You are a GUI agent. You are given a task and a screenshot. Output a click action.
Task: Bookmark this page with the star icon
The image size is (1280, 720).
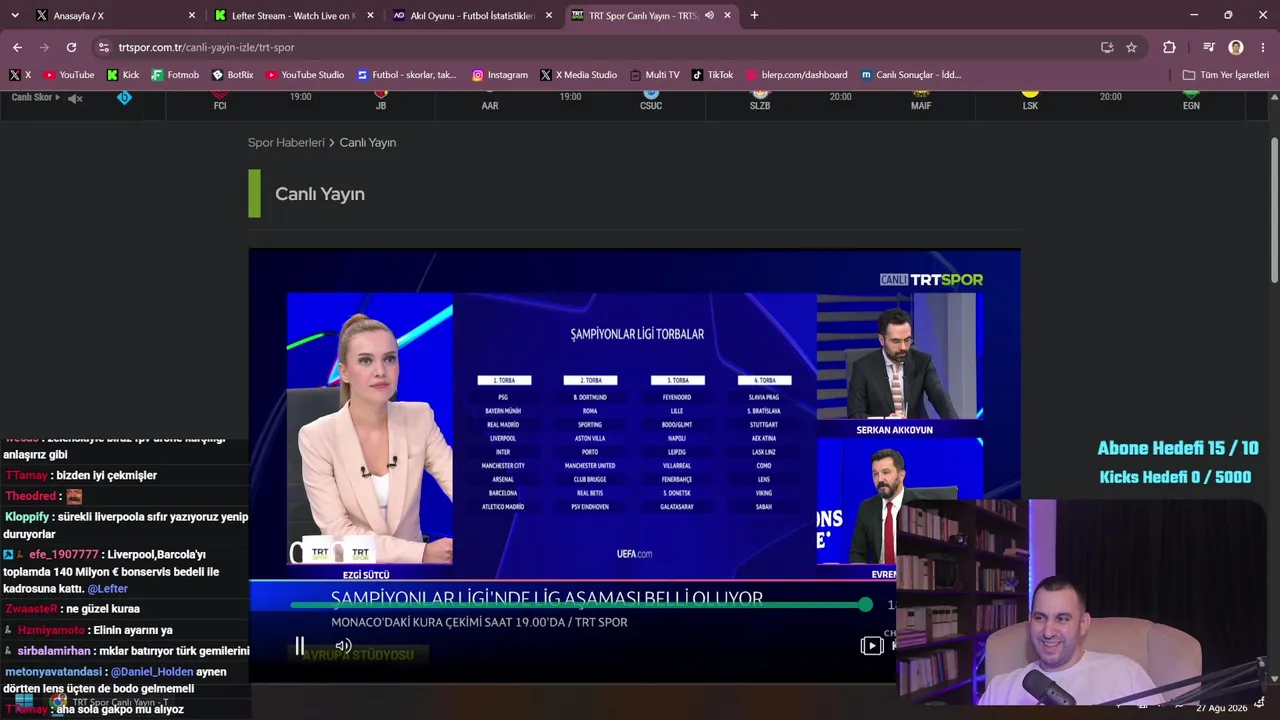point(1131,47)
